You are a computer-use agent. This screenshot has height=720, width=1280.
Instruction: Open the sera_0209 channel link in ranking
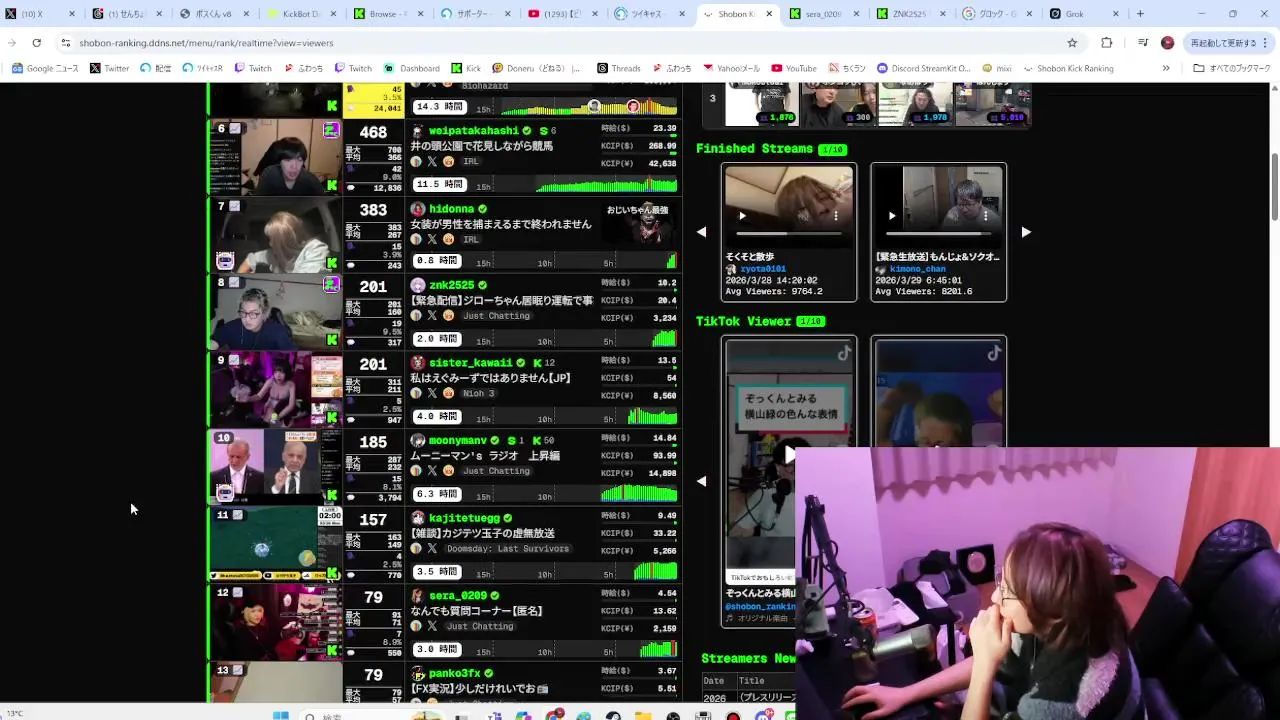point(458,596)
